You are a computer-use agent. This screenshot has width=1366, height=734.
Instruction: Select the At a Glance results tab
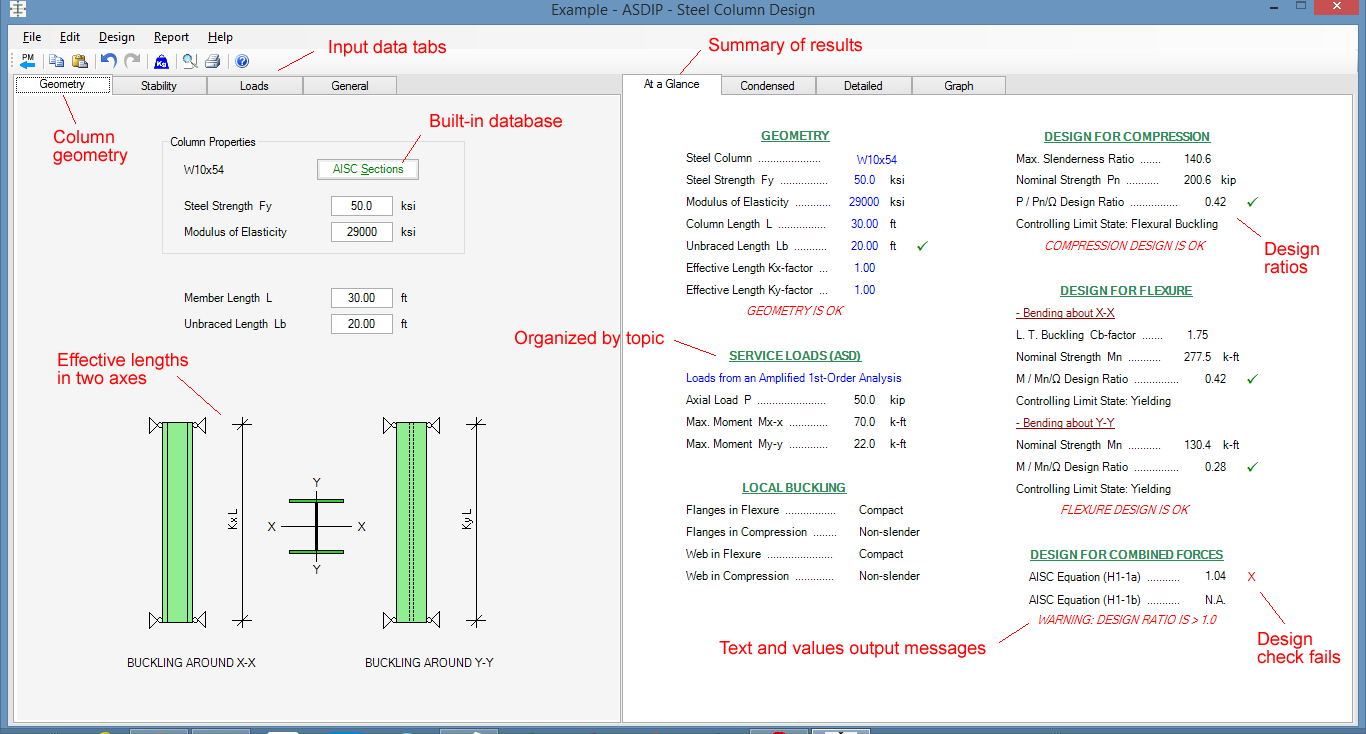pos(672,85)
